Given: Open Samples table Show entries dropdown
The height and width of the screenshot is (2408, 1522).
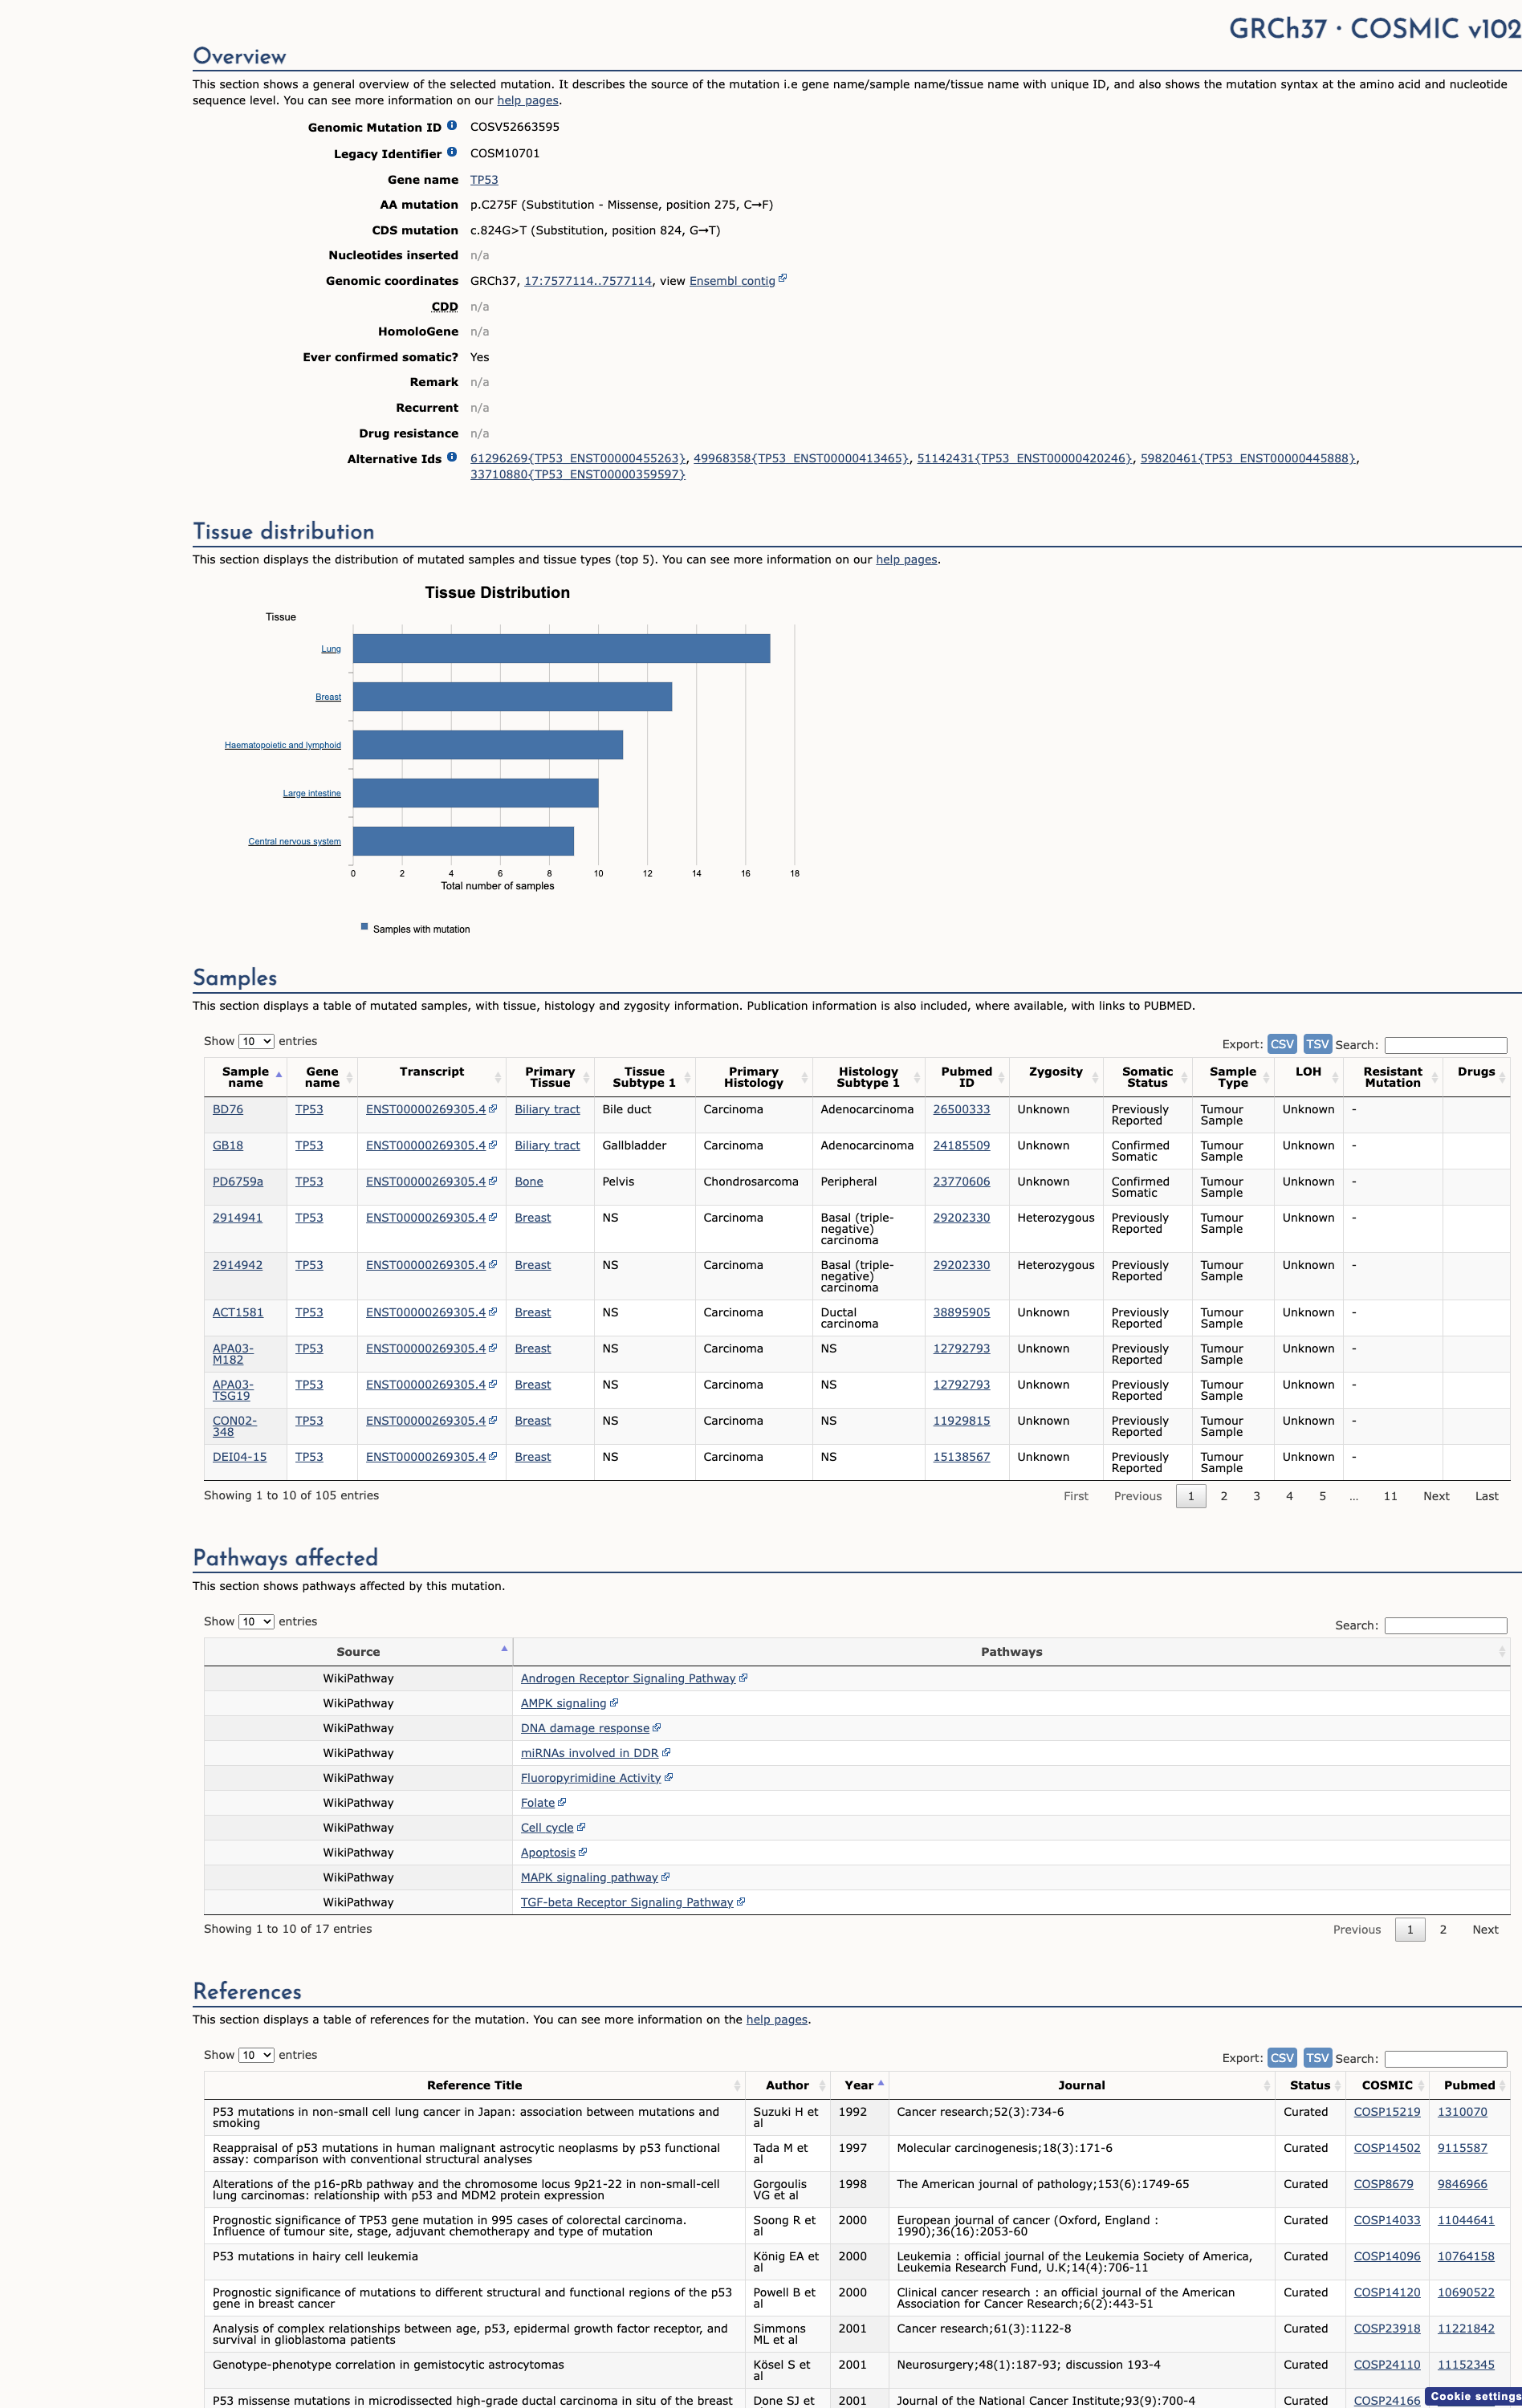Looking at the screenshot, I should [256, 1041].
